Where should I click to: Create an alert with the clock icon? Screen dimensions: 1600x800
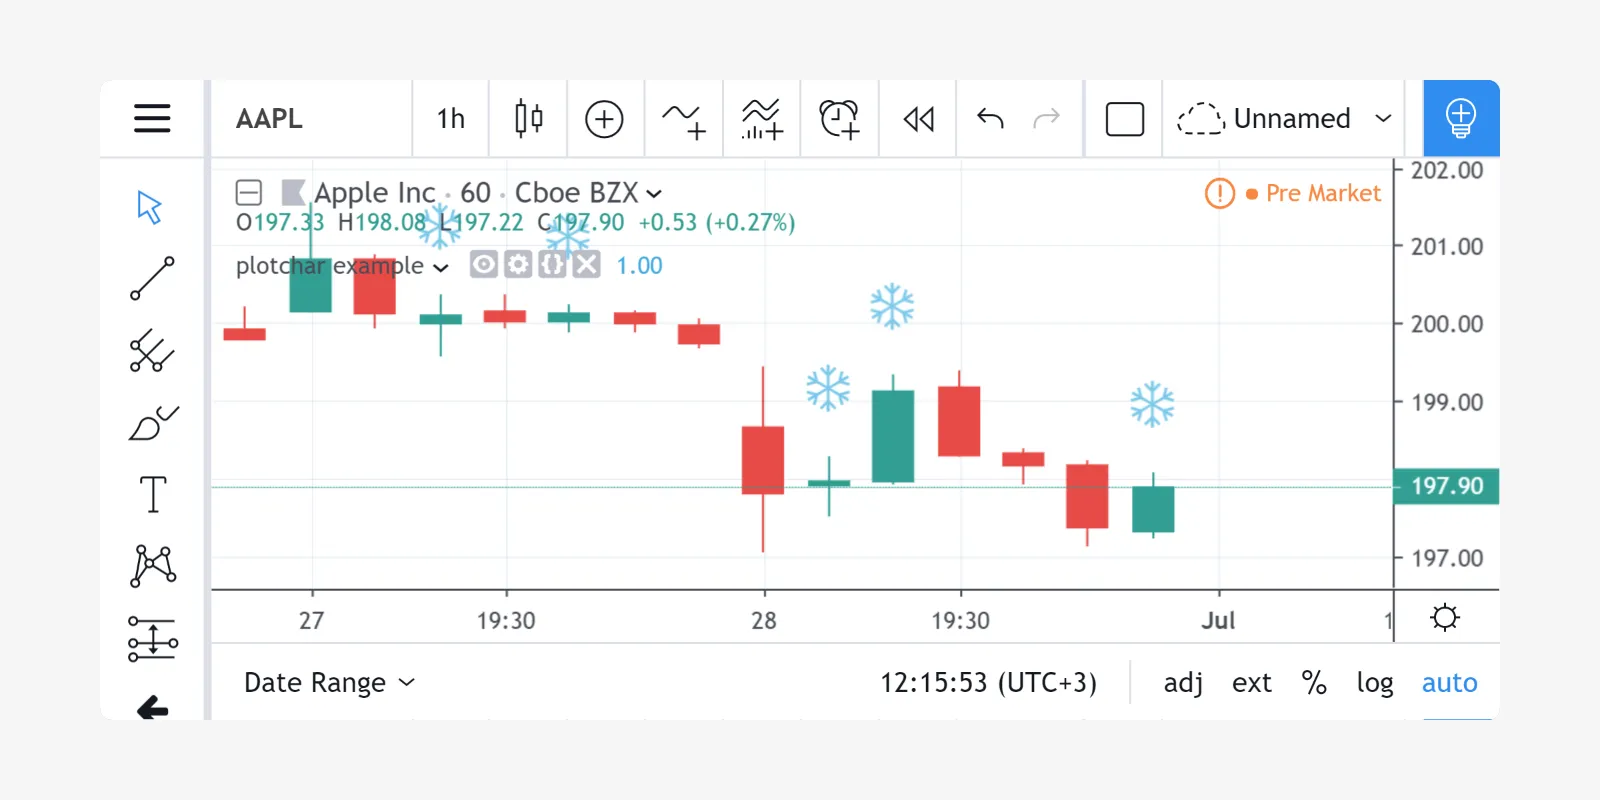click(x=839, y=119)
